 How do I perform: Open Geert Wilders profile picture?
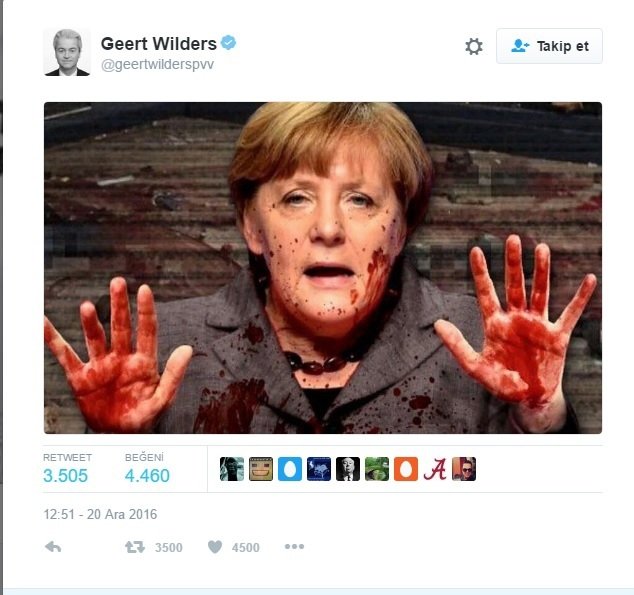[67, 52]
